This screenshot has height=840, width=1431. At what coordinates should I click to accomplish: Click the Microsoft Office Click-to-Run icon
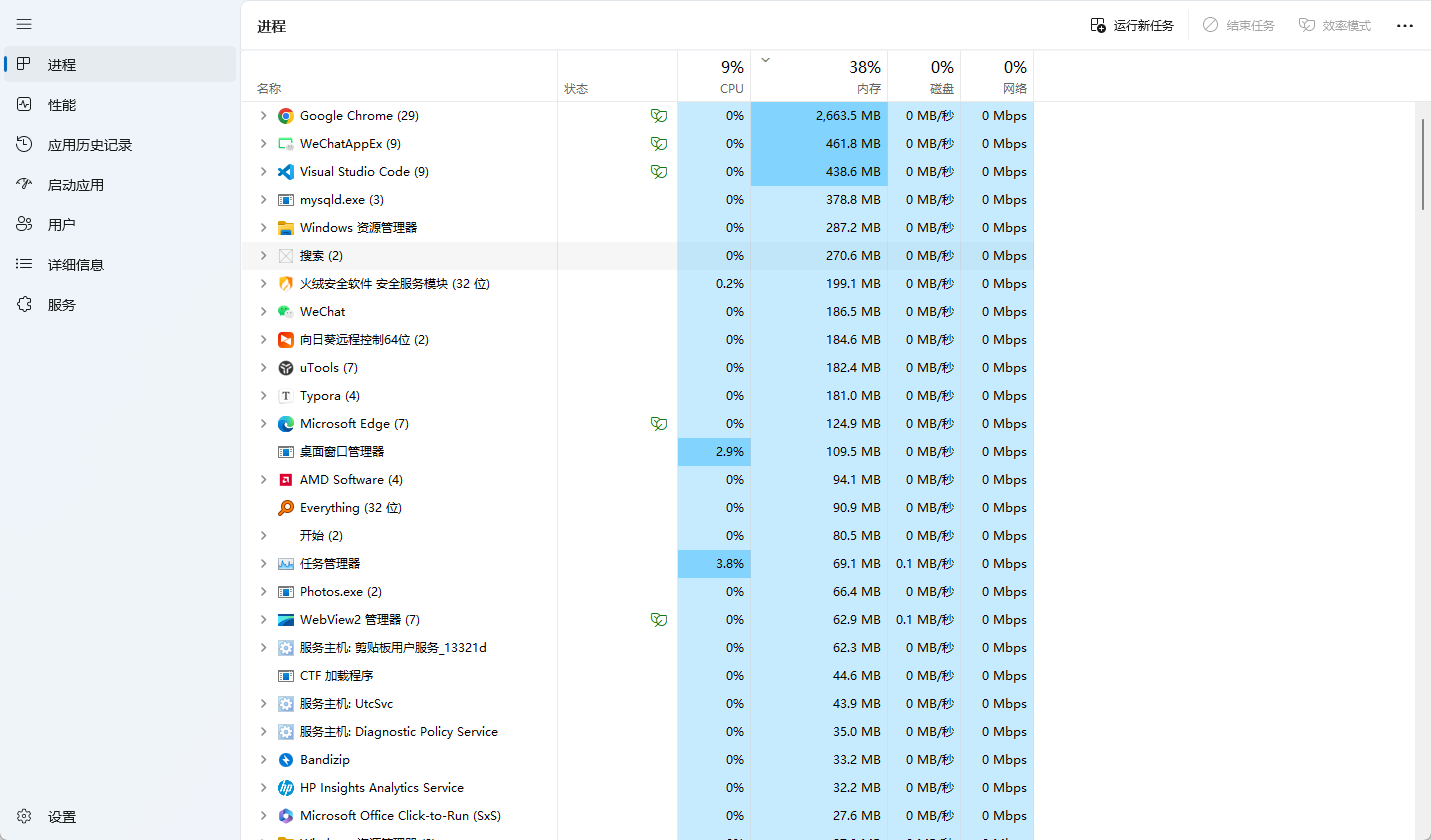tap(286, 816)
